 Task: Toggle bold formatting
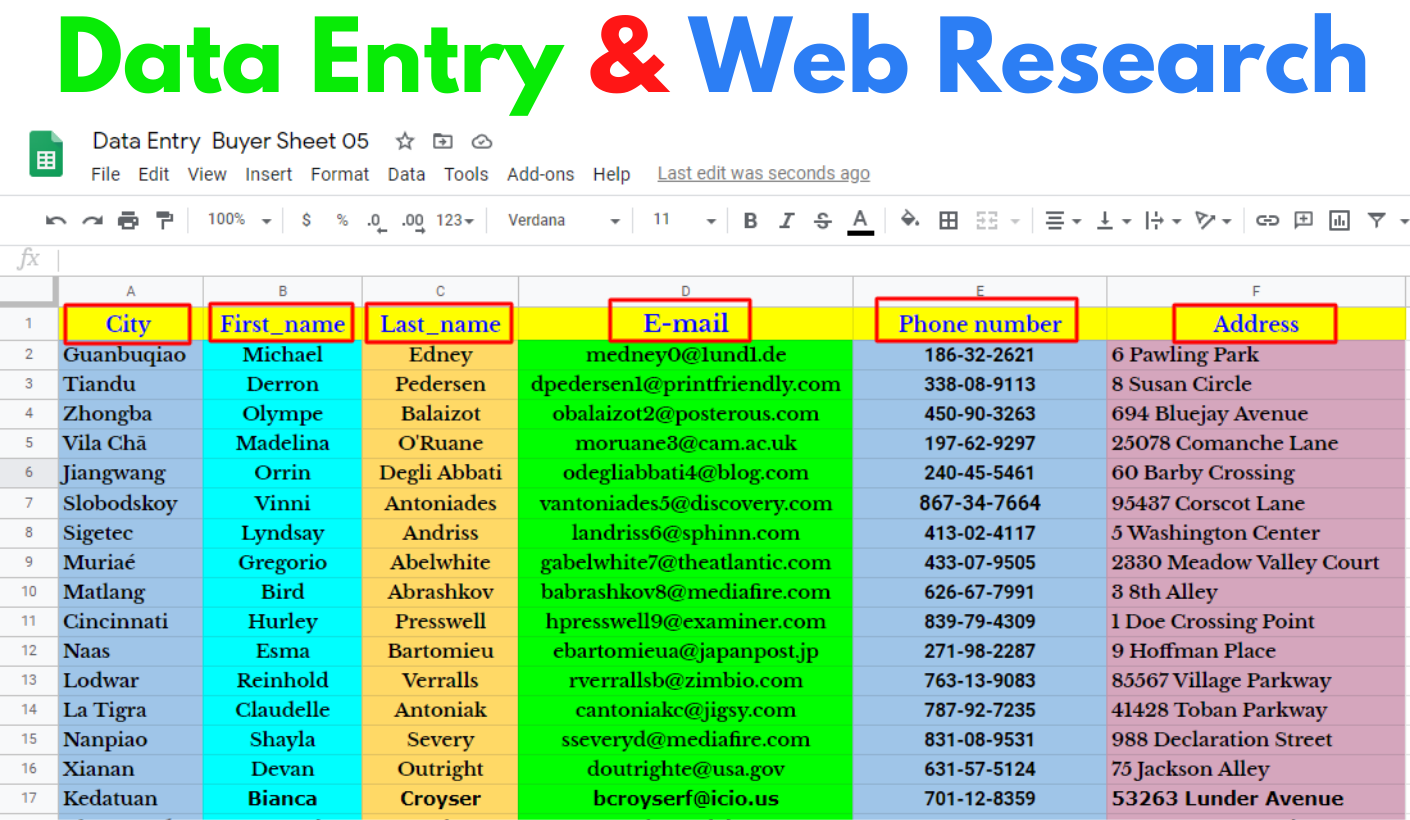(750, 220)
